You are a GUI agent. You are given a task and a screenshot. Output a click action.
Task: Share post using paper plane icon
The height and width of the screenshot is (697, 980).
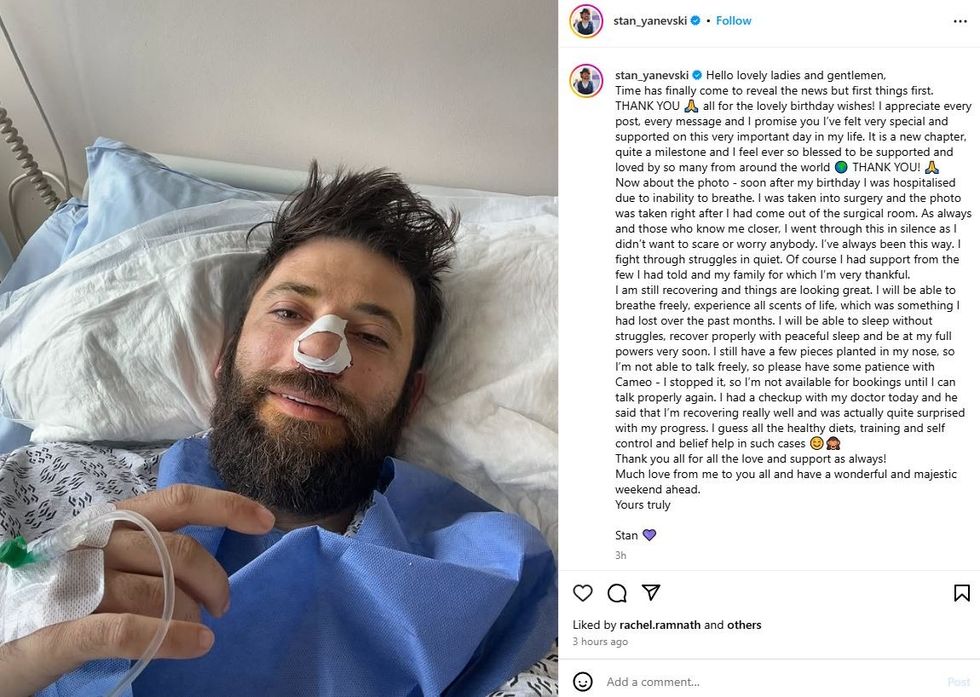pyautogui.click(x=651, y=592)
